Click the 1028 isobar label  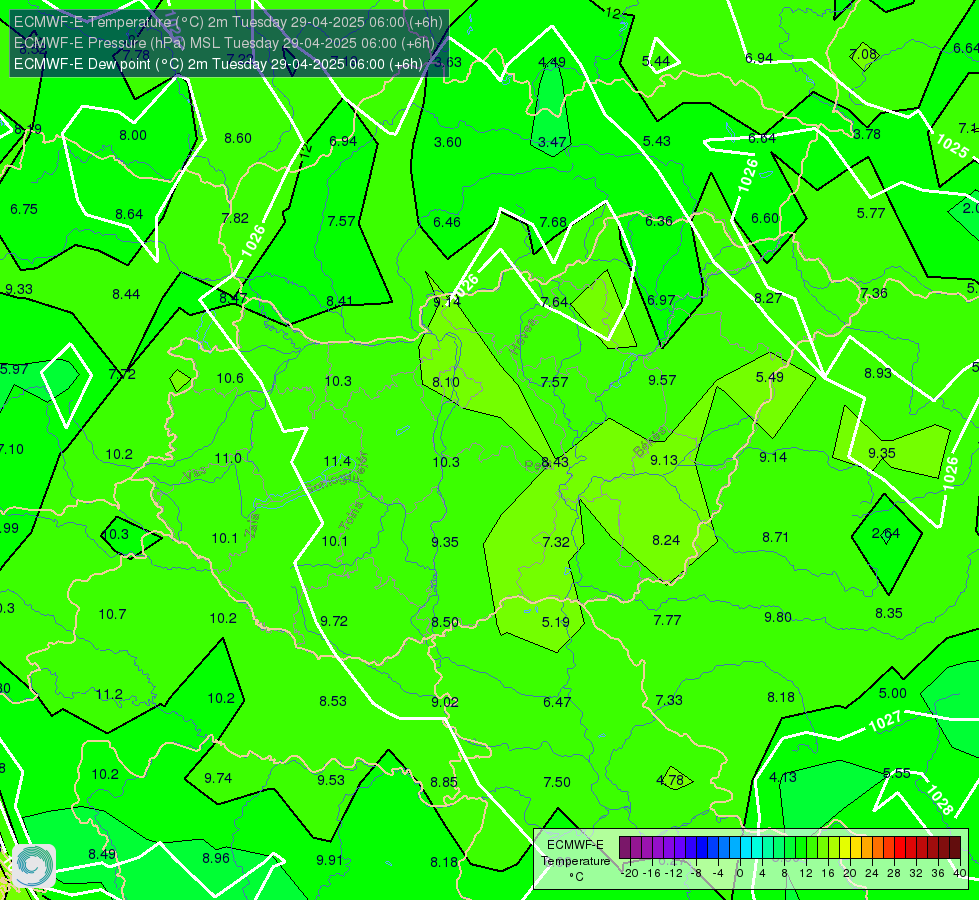tap(939, 799)
